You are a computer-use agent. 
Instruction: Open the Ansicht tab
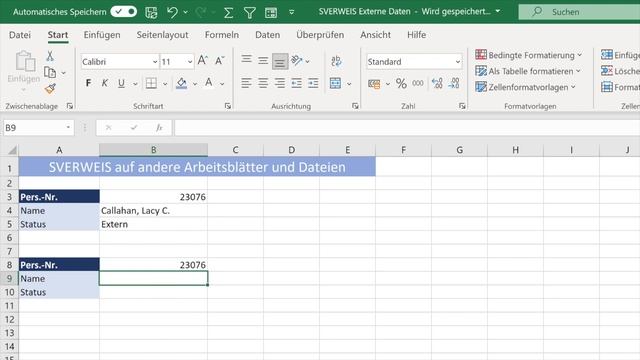point(375,35)
